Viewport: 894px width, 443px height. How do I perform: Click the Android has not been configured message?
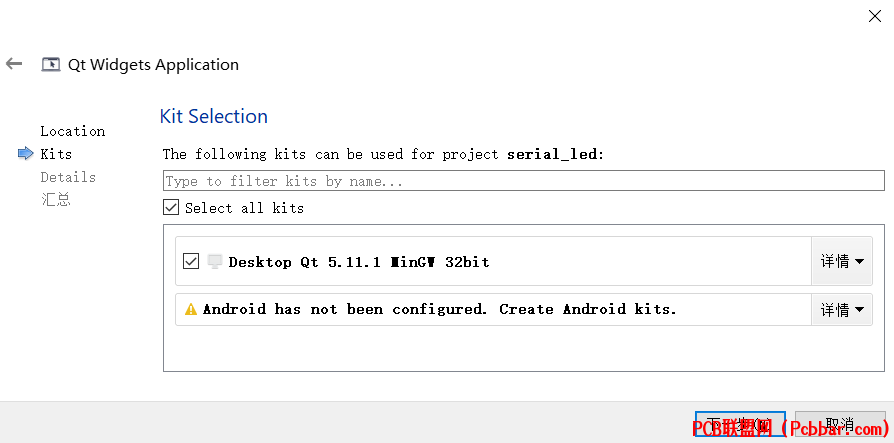[x=439, y=310]
